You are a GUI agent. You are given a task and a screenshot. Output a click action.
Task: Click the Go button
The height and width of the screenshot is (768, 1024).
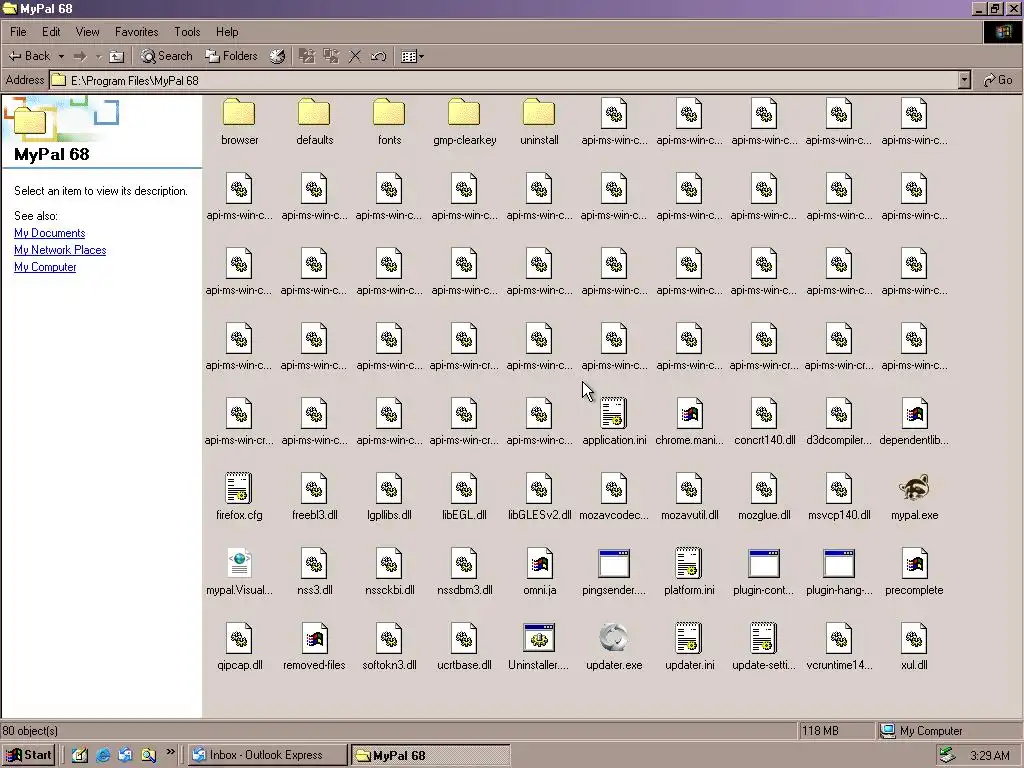pyautogui.click(x=998, y=80)
